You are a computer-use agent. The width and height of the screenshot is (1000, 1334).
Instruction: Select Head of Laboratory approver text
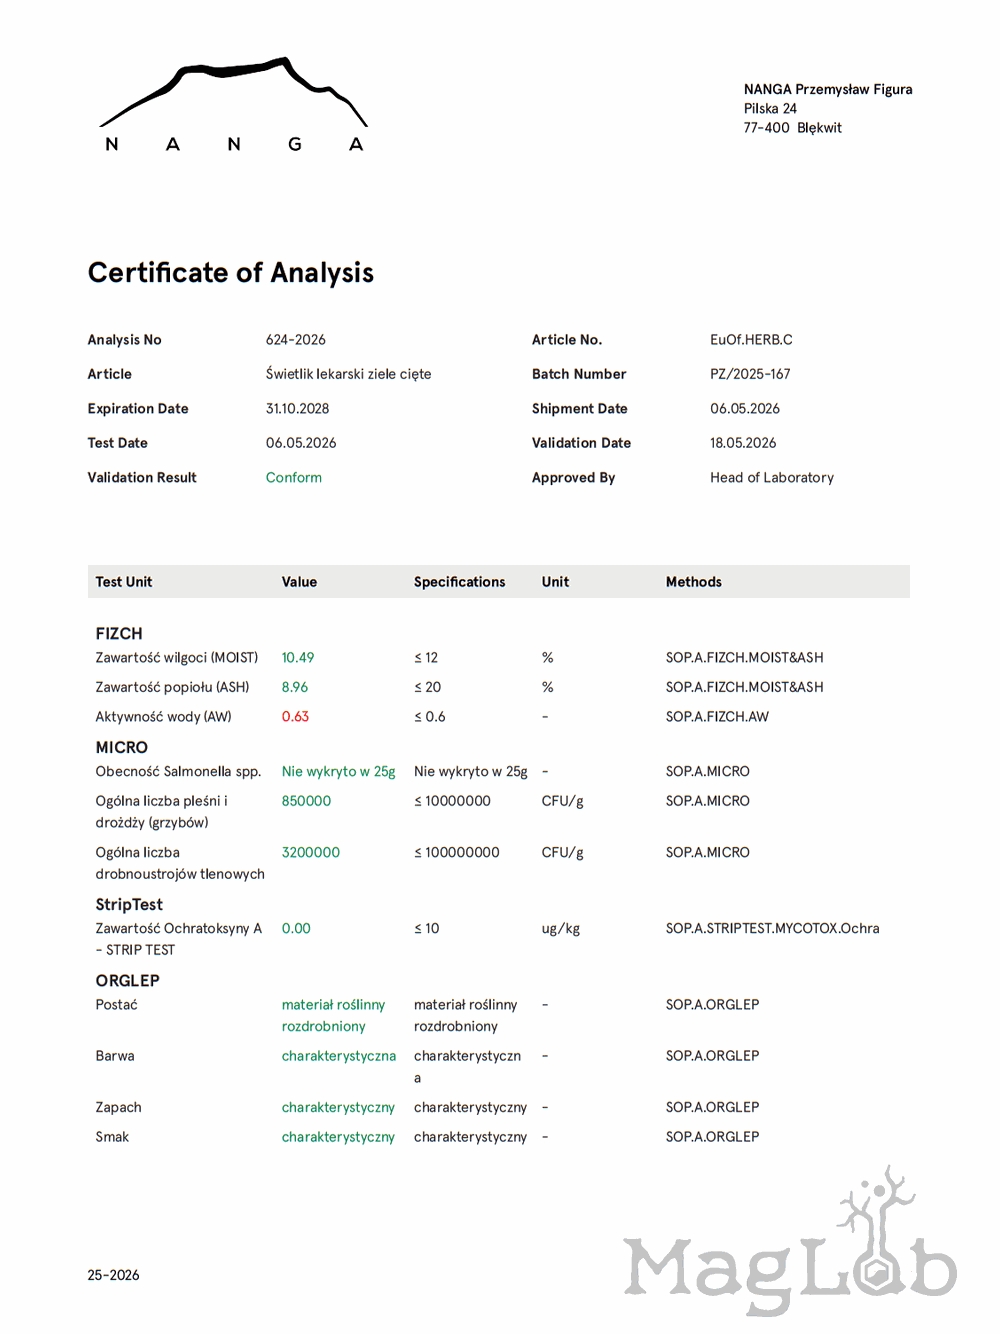point(772,478)
